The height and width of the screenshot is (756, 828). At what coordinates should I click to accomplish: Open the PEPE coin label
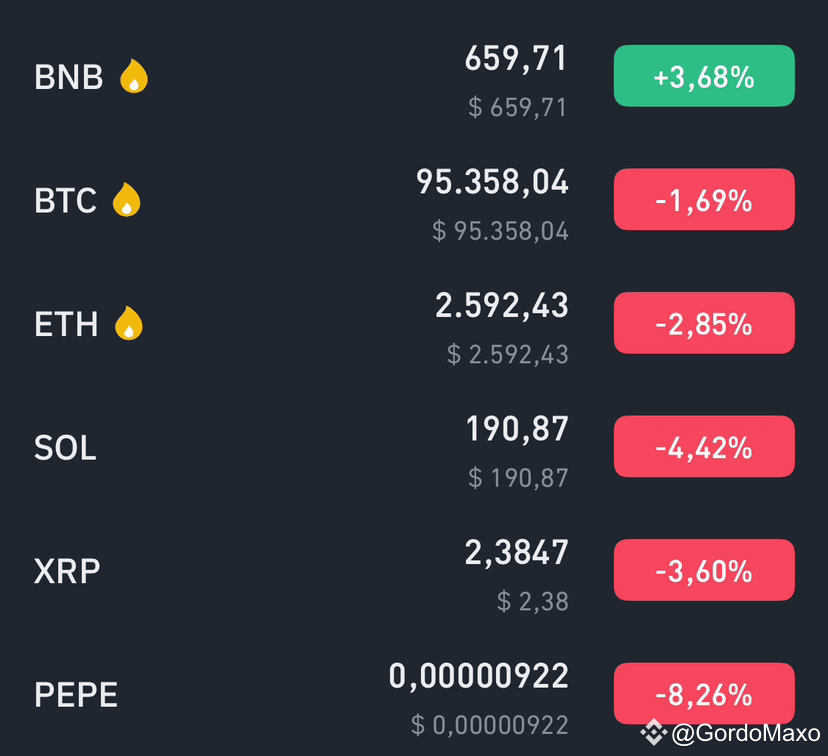click(x=76, y=695)
